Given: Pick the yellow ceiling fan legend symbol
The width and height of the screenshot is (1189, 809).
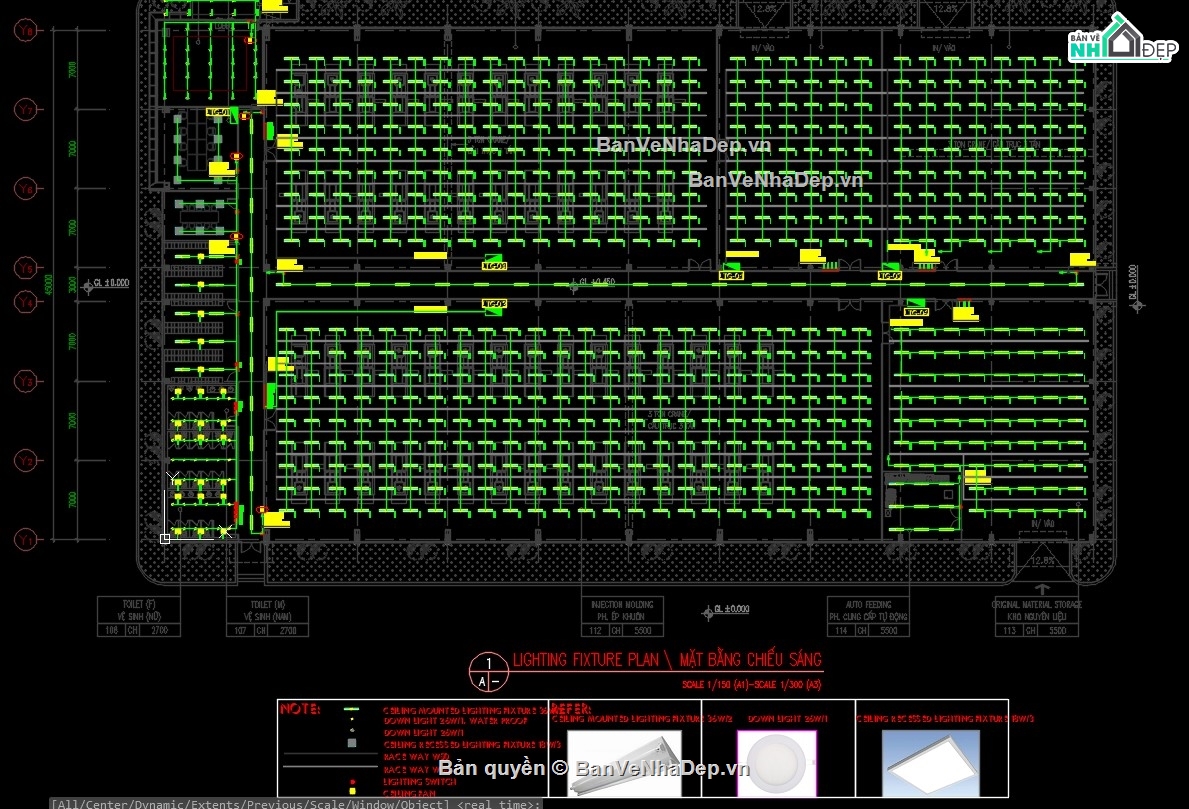Looking at the screenshot, I should point(351,792).
